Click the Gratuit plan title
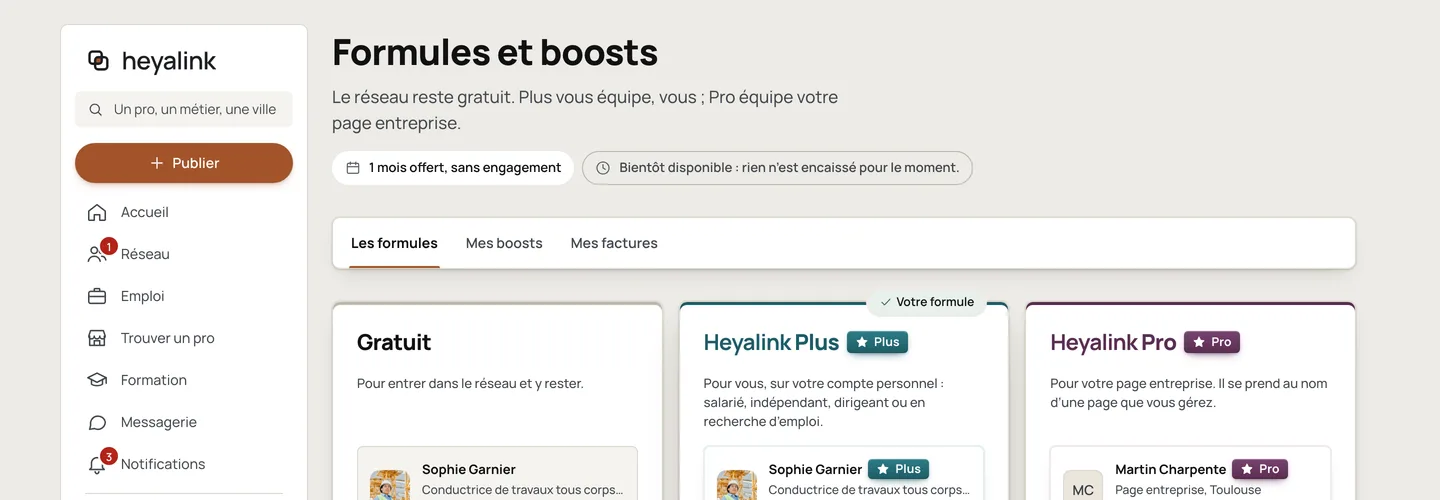The height and width of the screenshot is (500, 1440). coord(394,342)
